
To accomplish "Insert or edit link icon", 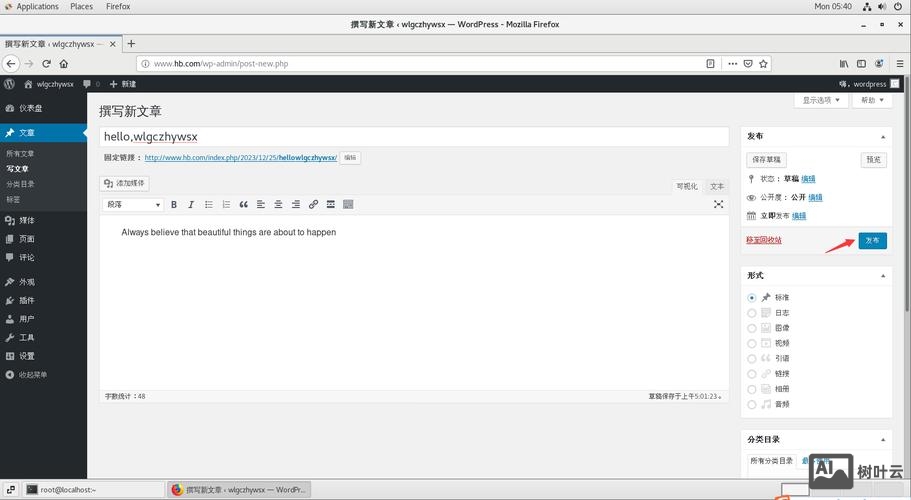I will pyautogui.click(x=313, y=204).
